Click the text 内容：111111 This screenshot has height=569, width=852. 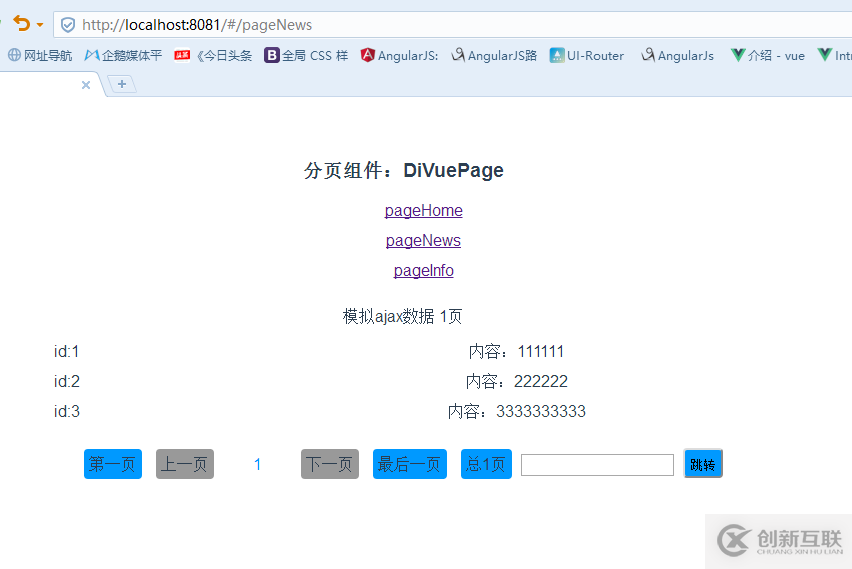[516, 352]
